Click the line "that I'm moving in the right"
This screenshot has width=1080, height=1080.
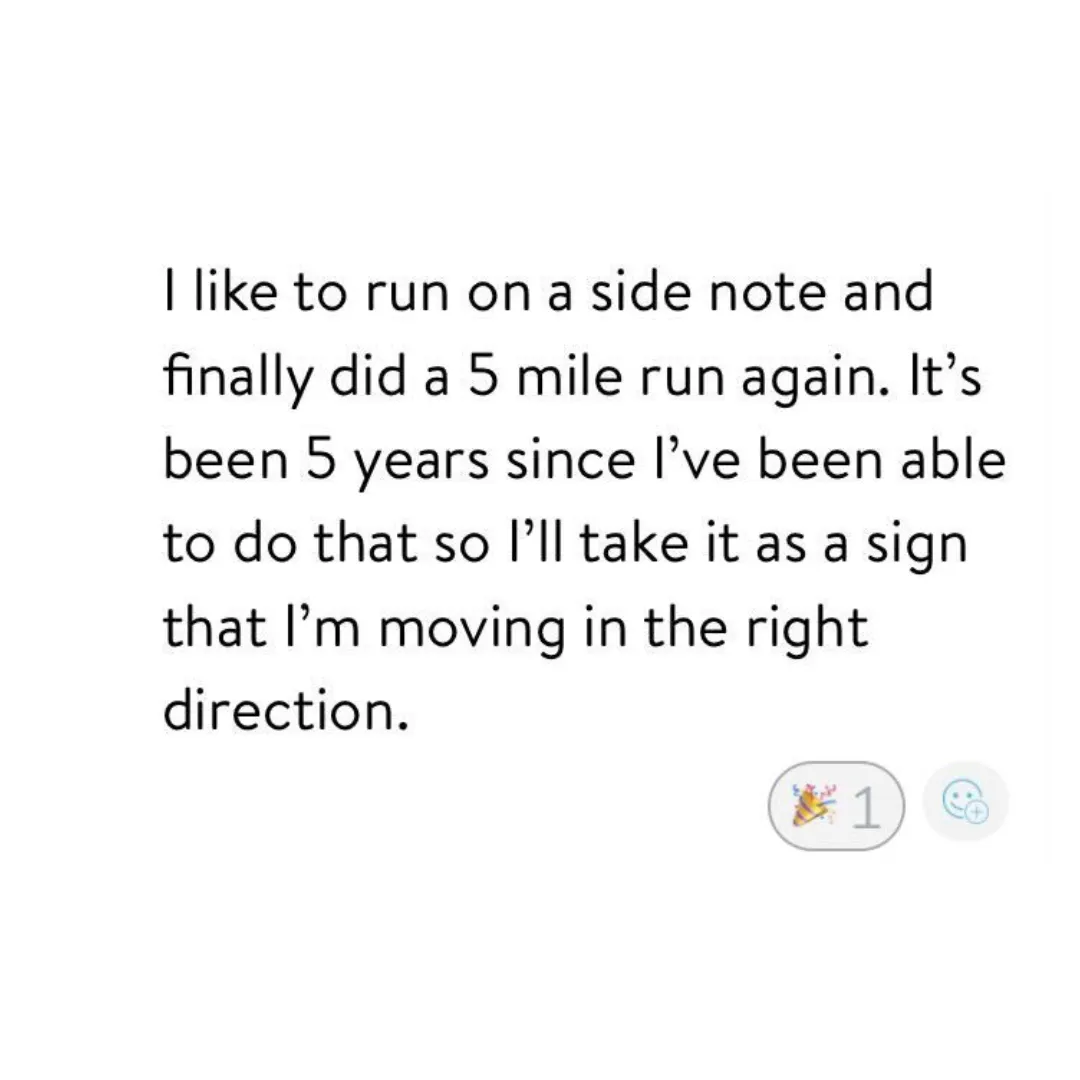515,628
